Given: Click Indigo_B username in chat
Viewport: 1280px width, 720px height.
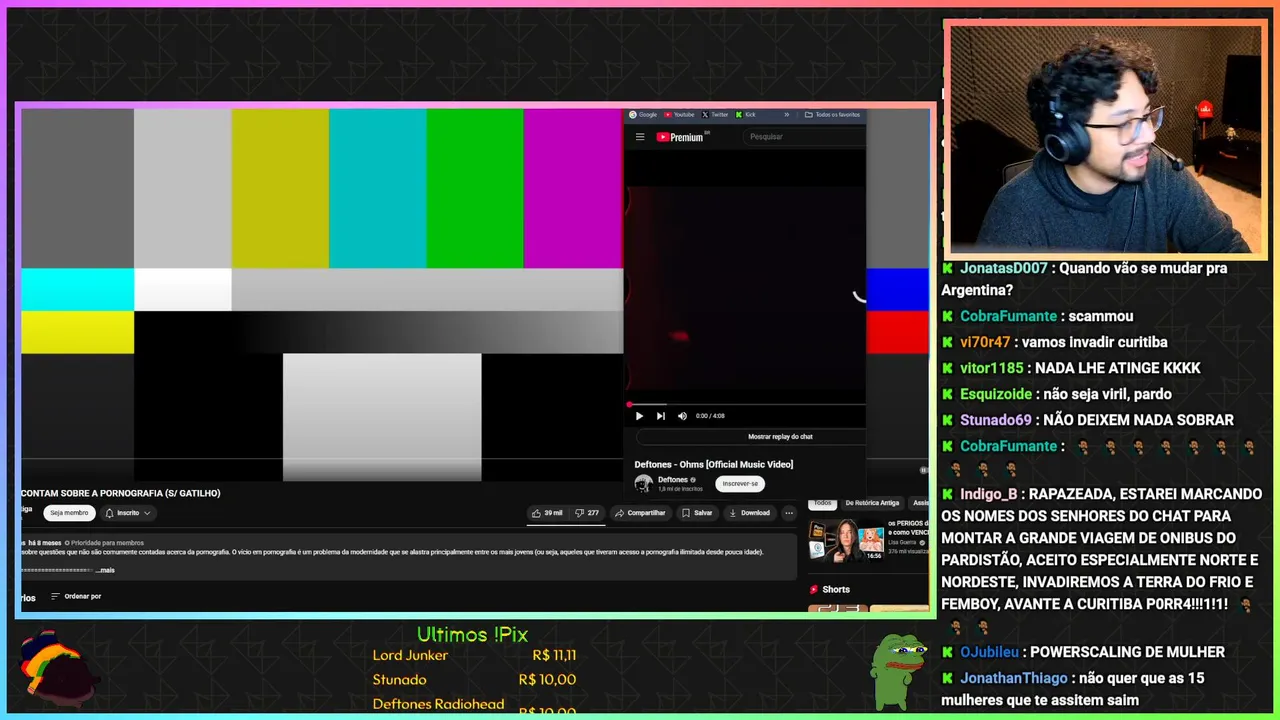Looking at the screenshot, I should (989, 494).
